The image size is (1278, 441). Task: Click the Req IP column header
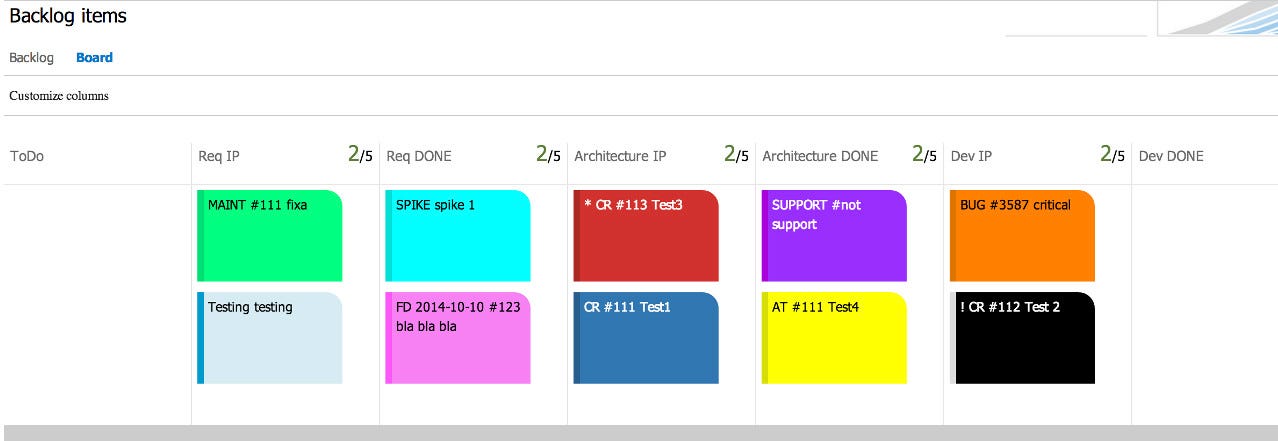coord(219,156)
